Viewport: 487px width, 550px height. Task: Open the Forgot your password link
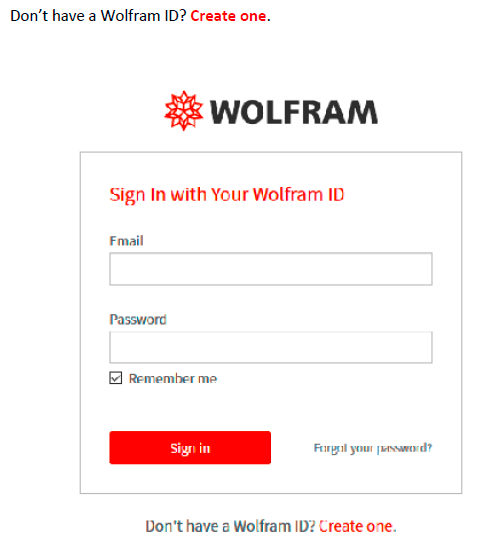click(373, 448)
